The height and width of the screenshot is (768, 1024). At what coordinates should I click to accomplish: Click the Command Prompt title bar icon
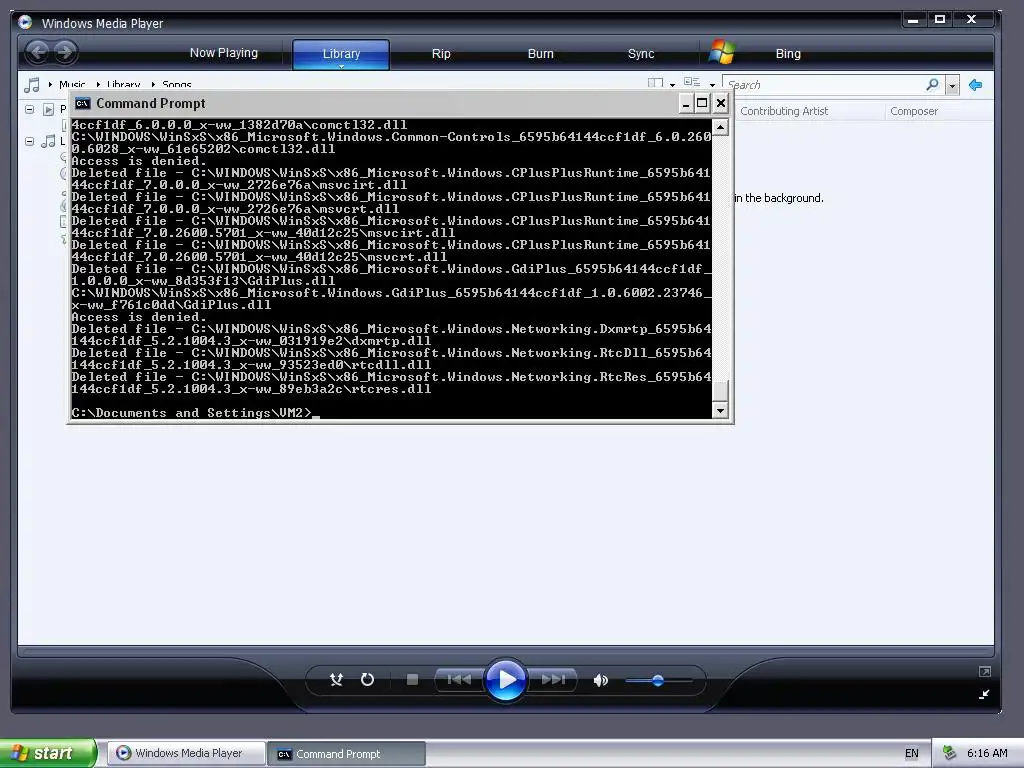tap(82, 103)
